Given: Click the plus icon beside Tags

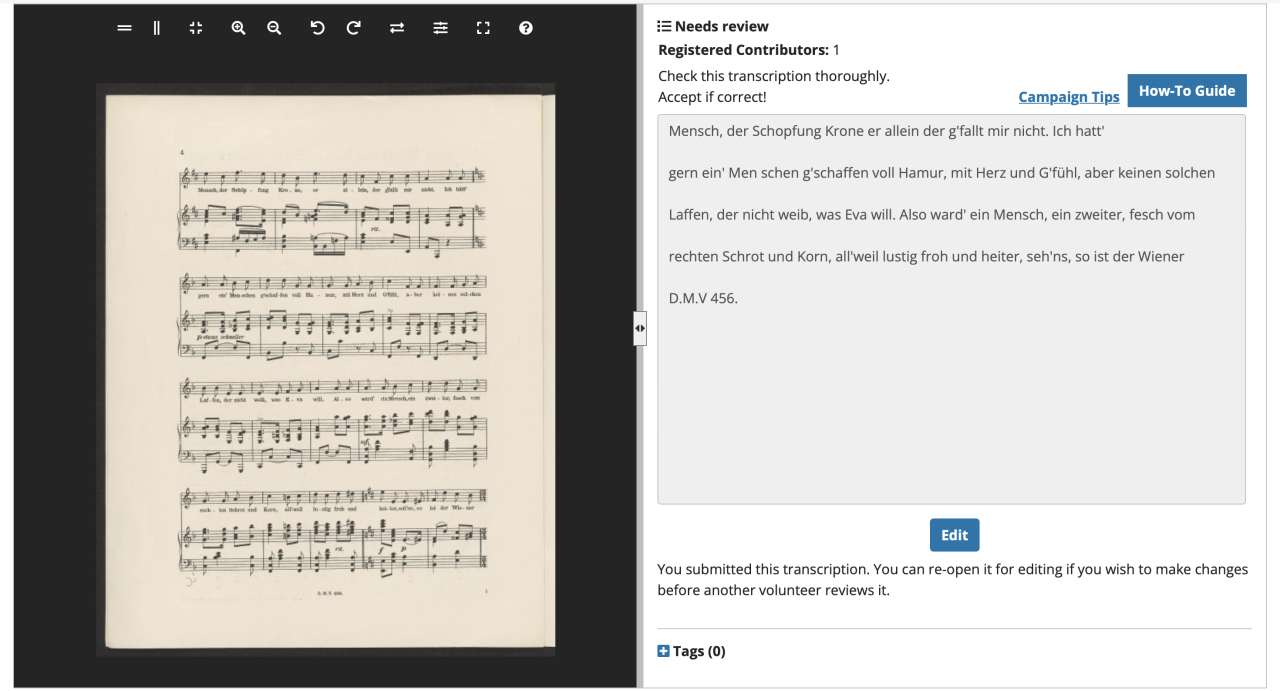Looking at the screenshot, I should coord(664,651).
